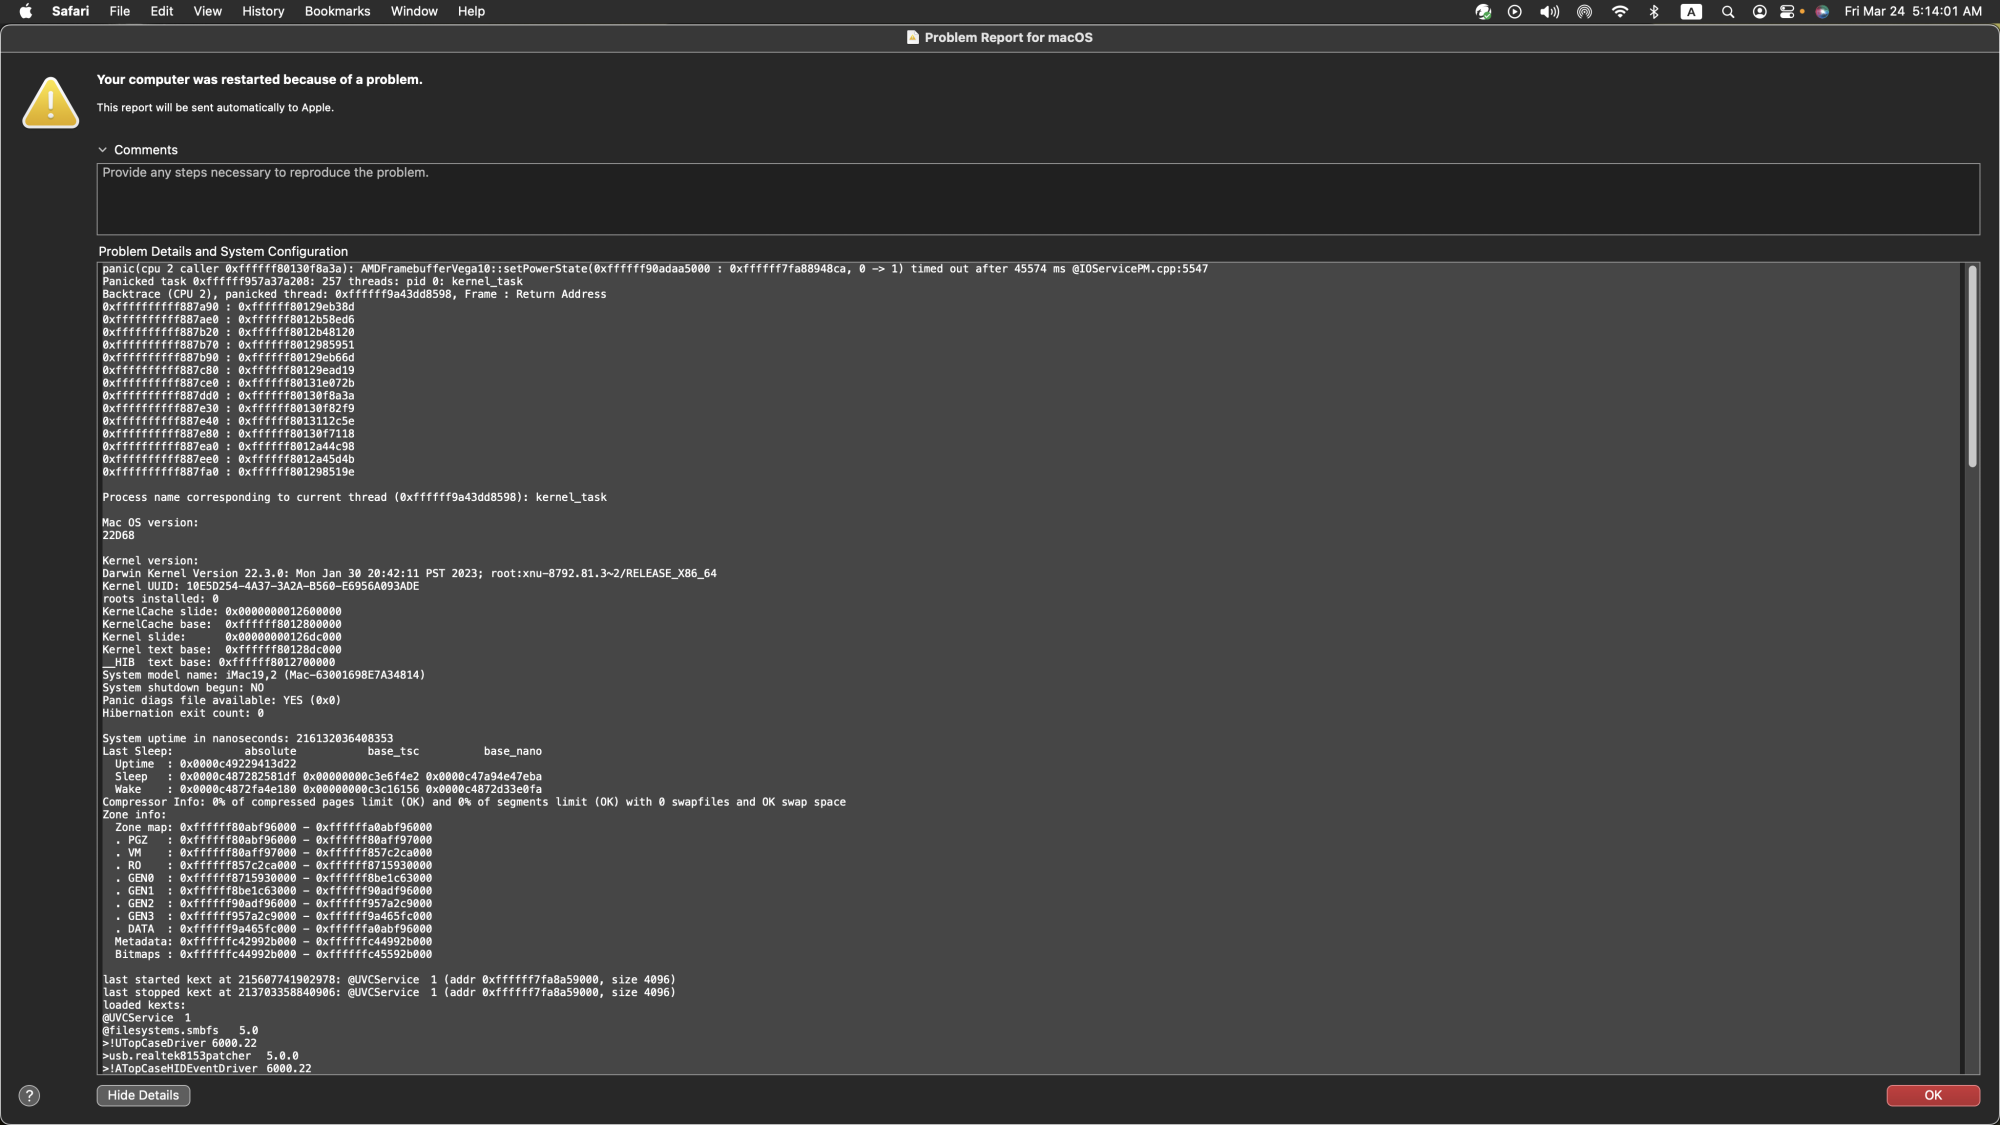Open the Bluetooth menu
This screenshot has width=2000, height=1125.
click(1654, 12)
